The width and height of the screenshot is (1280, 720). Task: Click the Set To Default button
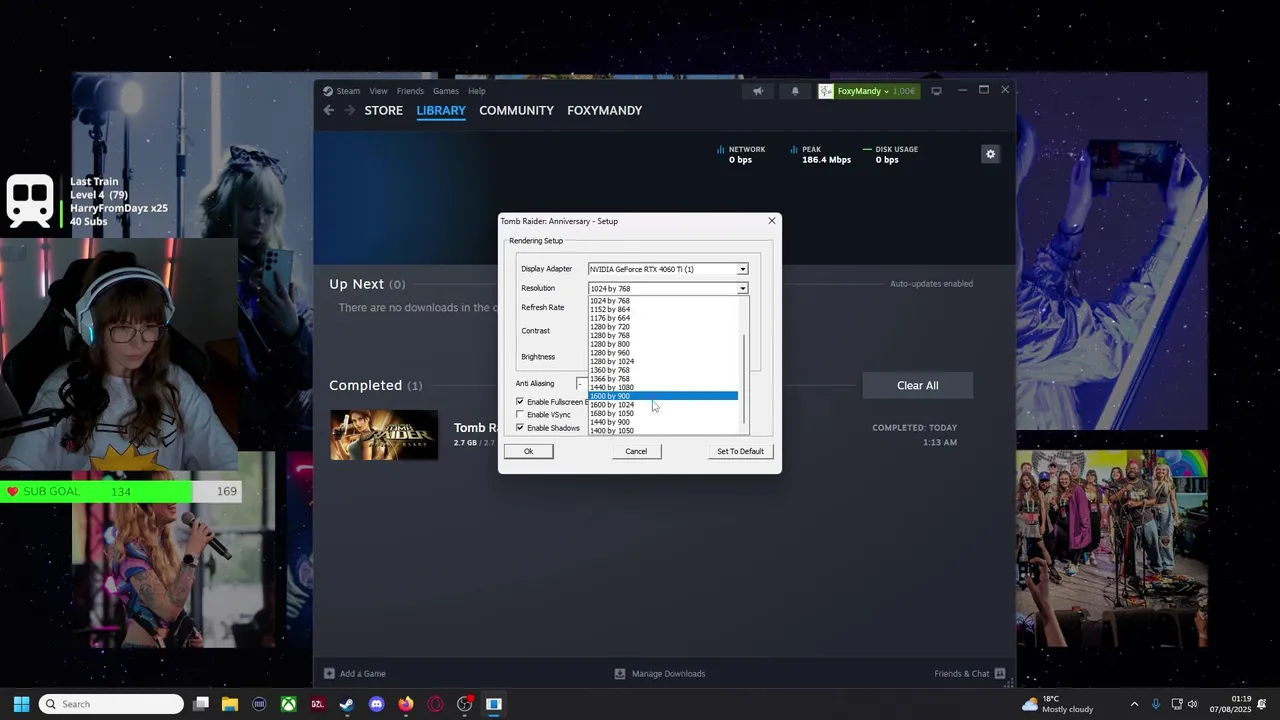[x=740, y=451]
